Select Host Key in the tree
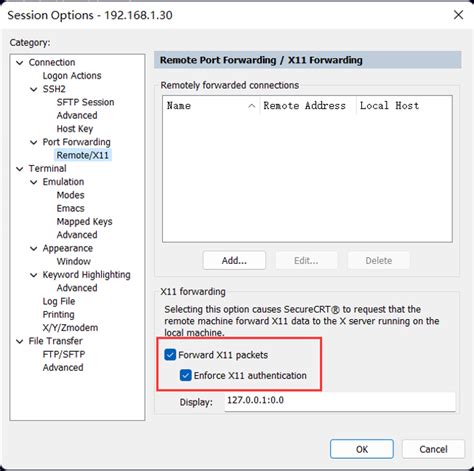This screenshot has height=471, width=474. (75, 129)
